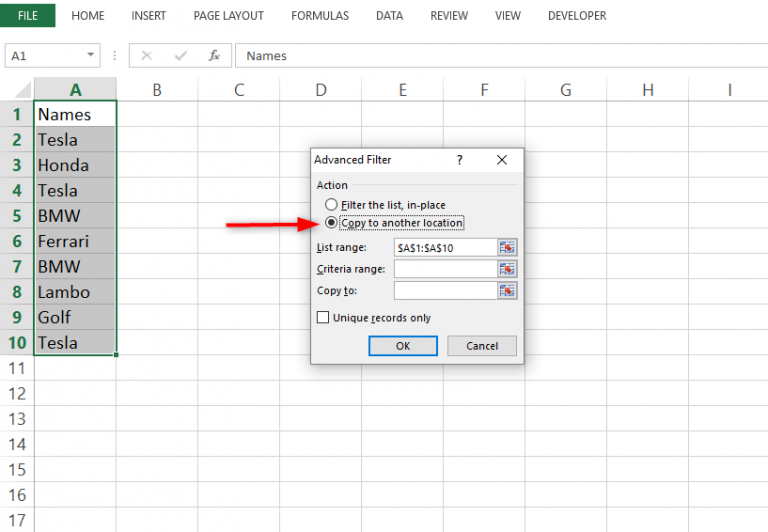Switch to the HOME ribbon tab
The width and height of the screenshot is (768, 532).
[88, 16]
